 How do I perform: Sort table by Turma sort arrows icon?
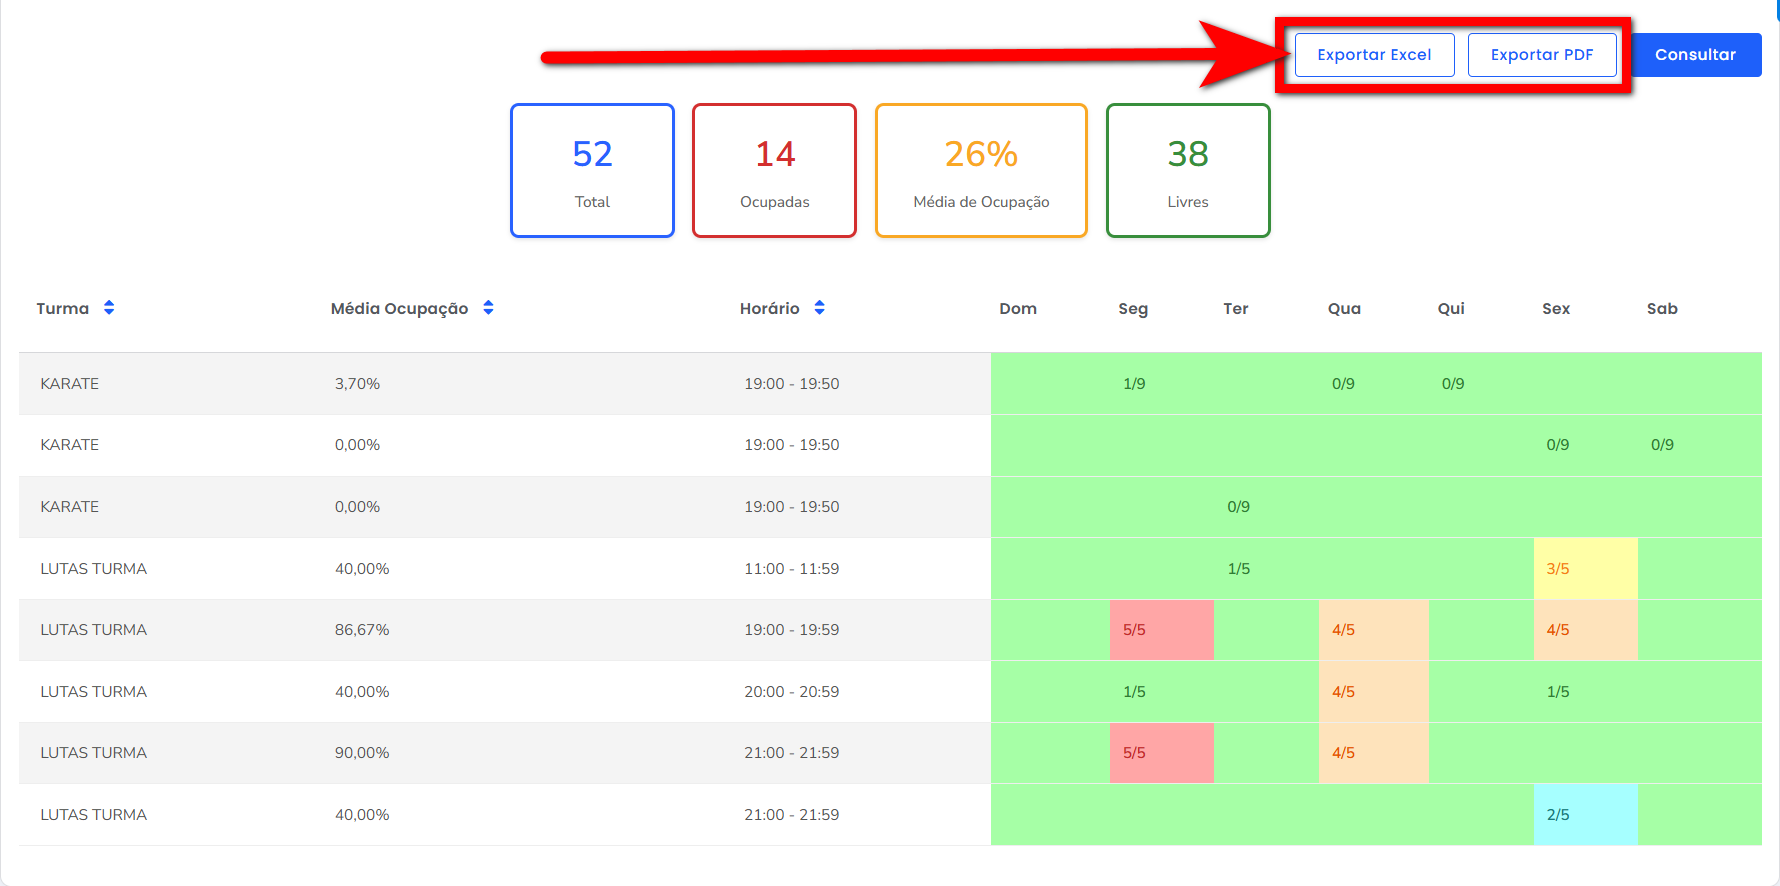tap(109, 308)
